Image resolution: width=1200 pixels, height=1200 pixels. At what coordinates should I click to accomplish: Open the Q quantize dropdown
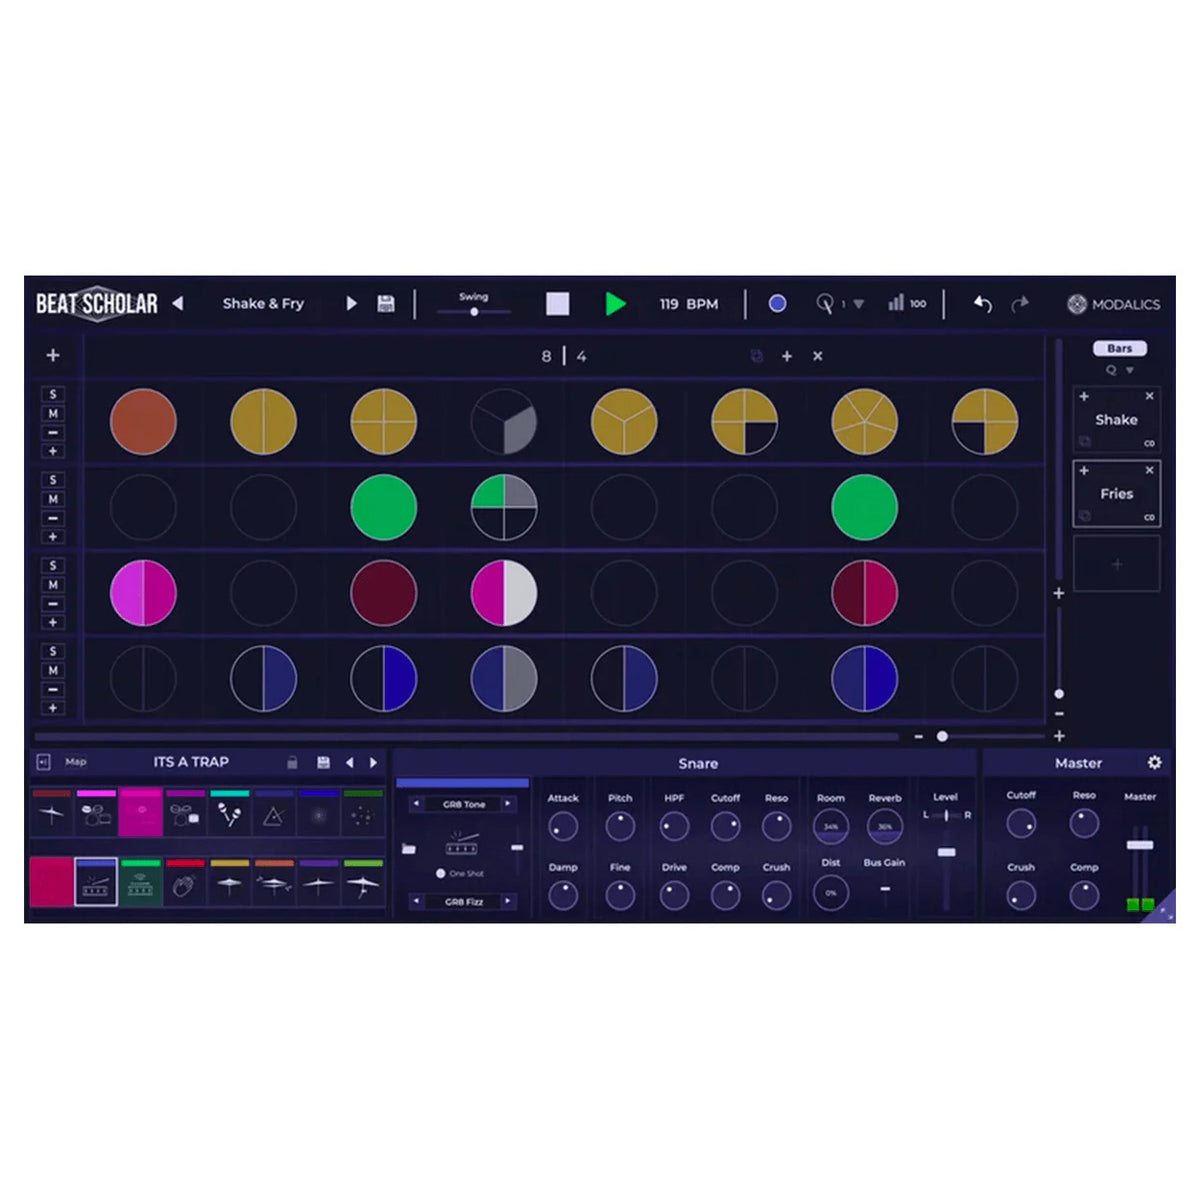click(x=1119, y=370)
